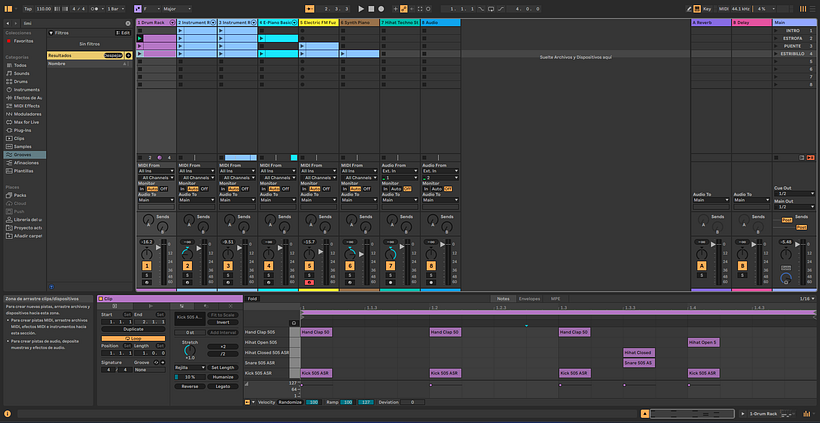Select Drums in the browser categories
Screen dimensions: 820x423
pos(22,81)
